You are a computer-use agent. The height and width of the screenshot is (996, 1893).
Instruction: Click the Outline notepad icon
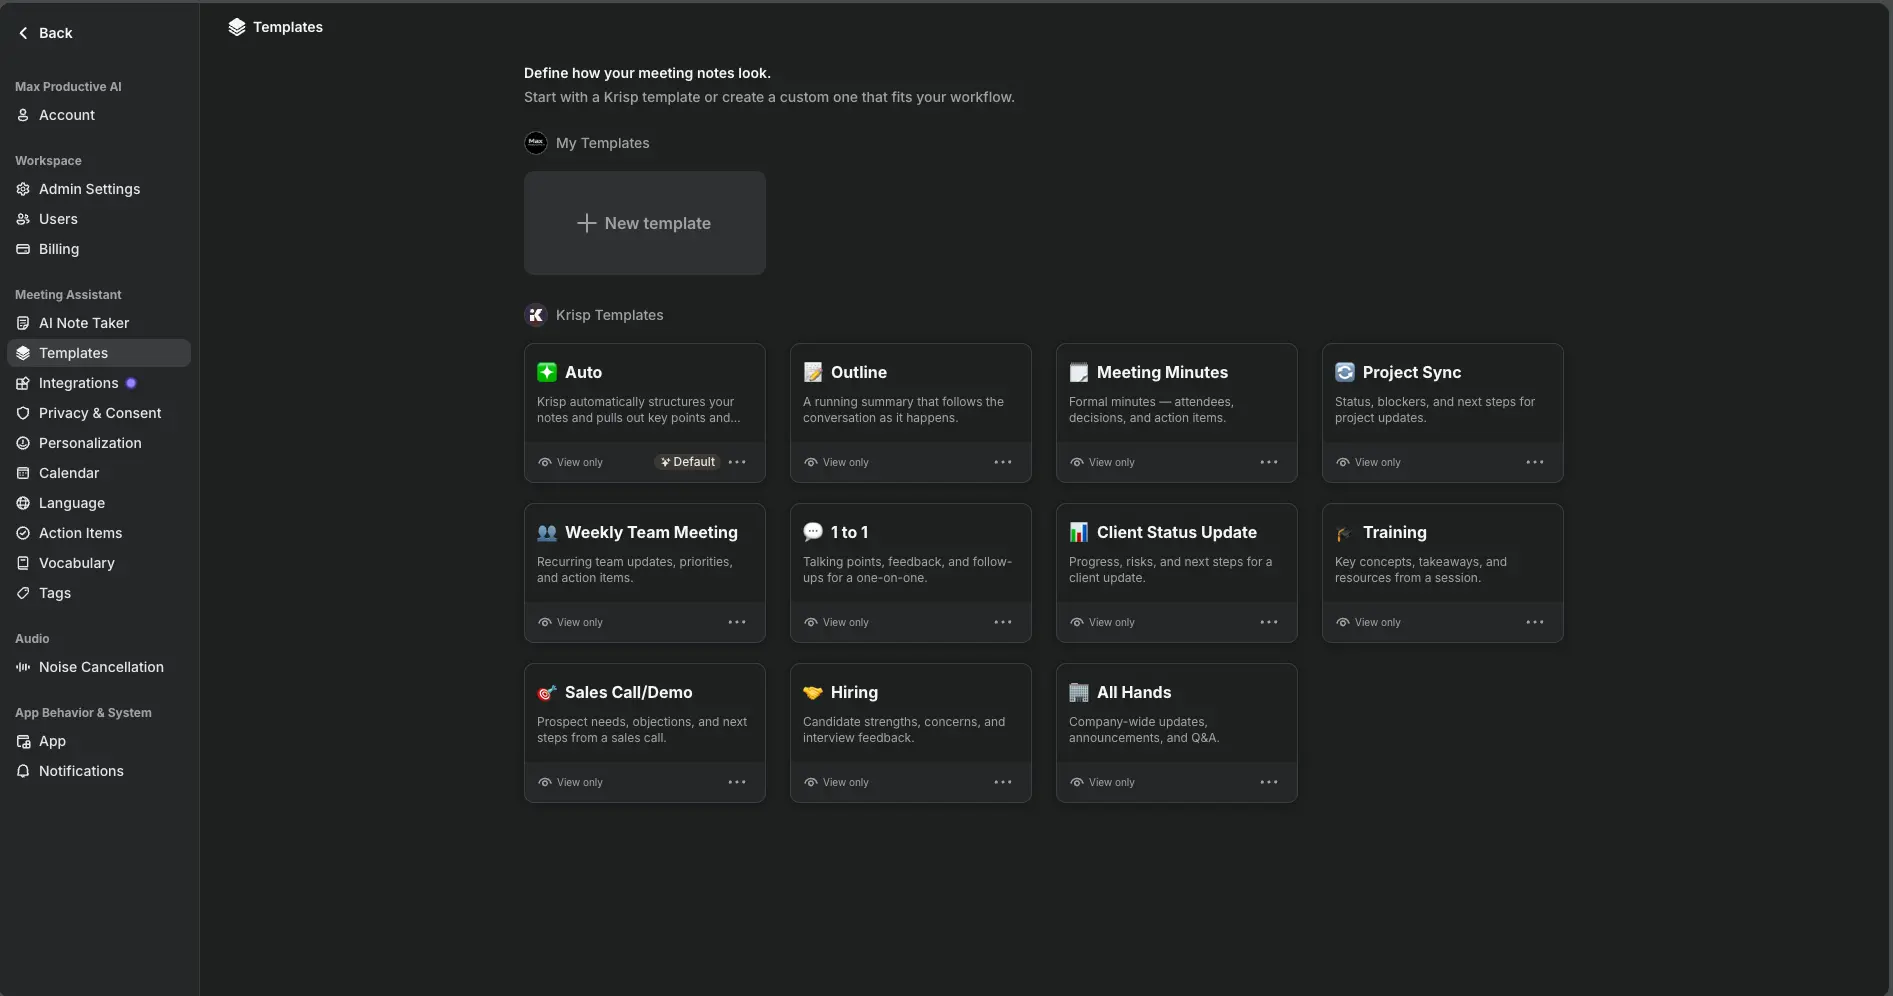click(x=813, y=372)
